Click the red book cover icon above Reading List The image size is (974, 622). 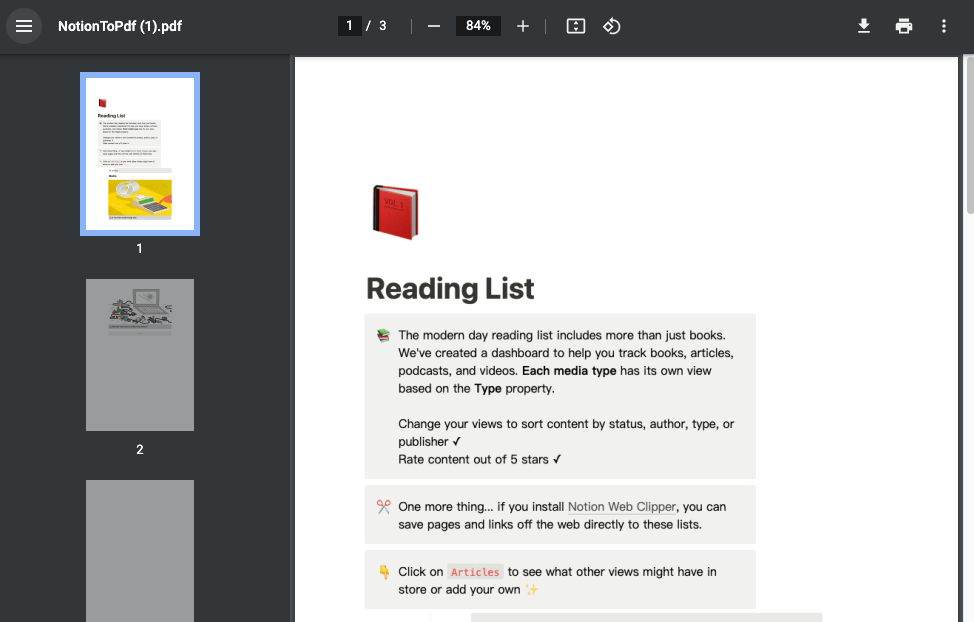tap(394, 211)
